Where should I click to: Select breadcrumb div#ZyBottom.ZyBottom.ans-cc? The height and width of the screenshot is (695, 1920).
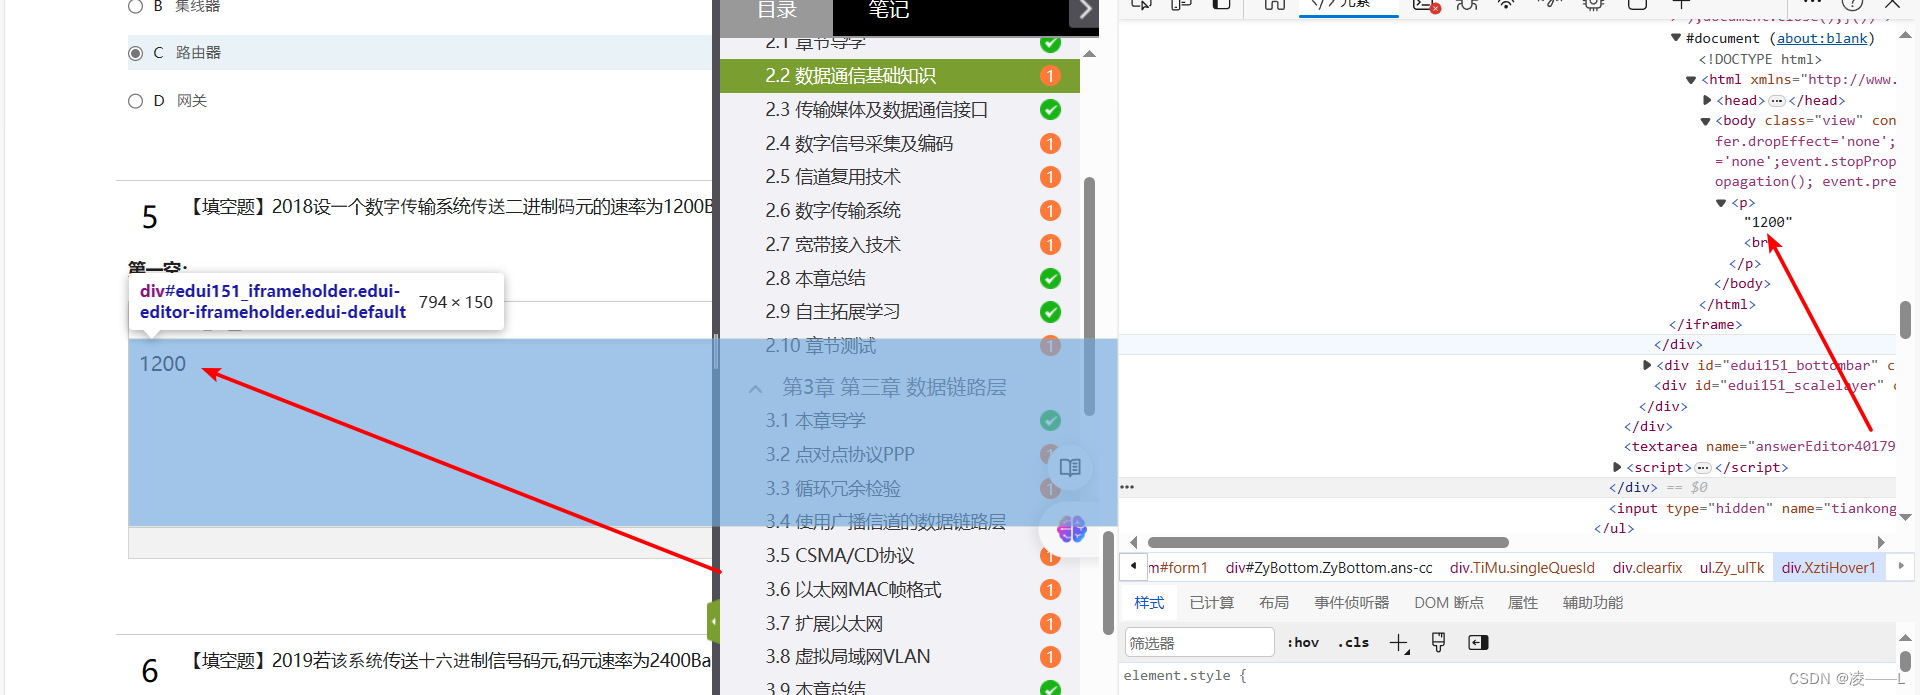tap(1329, 568)
